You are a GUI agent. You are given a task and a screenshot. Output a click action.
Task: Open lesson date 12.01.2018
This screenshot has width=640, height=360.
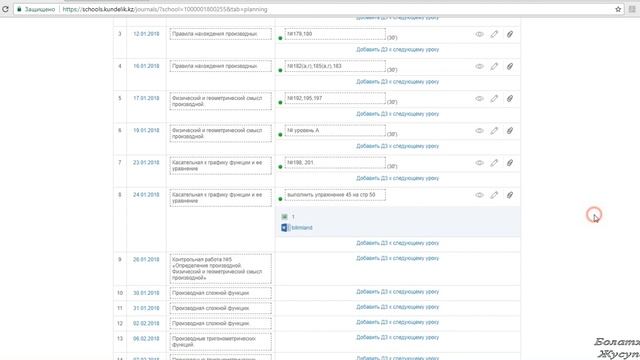(x=146, y=34)
